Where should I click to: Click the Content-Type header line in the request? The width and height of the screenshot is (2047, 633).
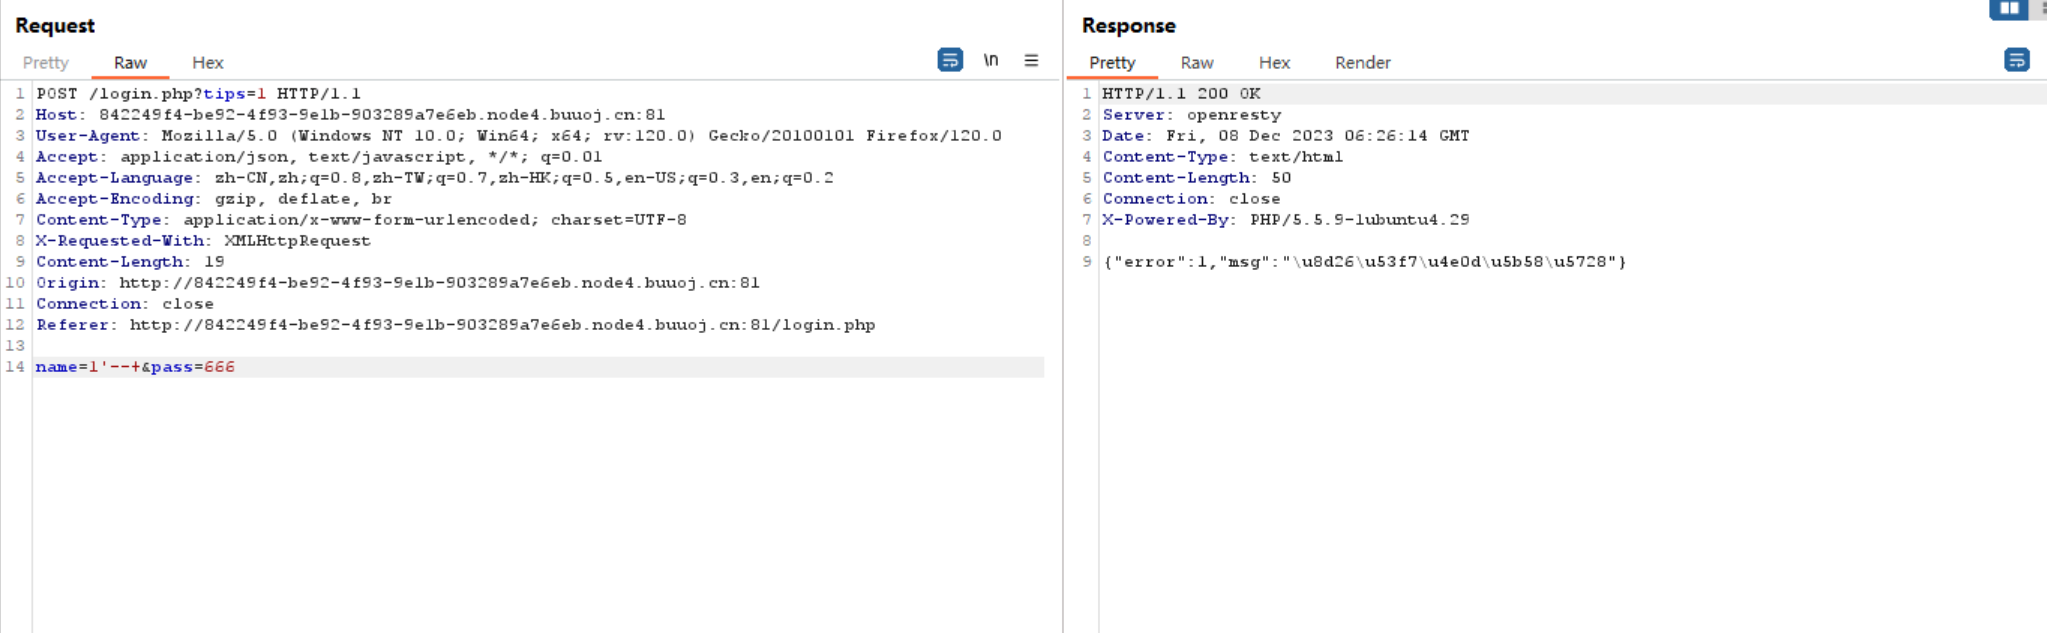click(360, 220)
